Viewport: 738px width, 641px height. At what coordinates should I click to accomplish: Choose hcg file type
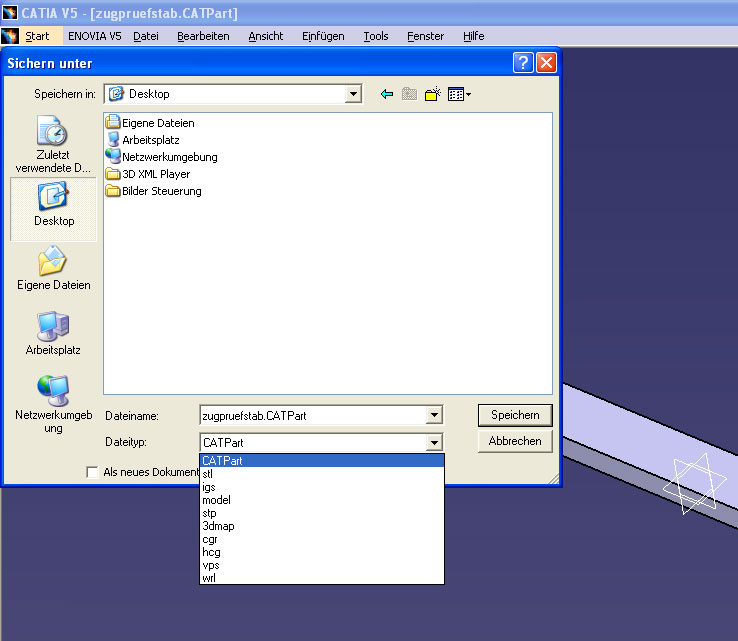coord(322,552)
